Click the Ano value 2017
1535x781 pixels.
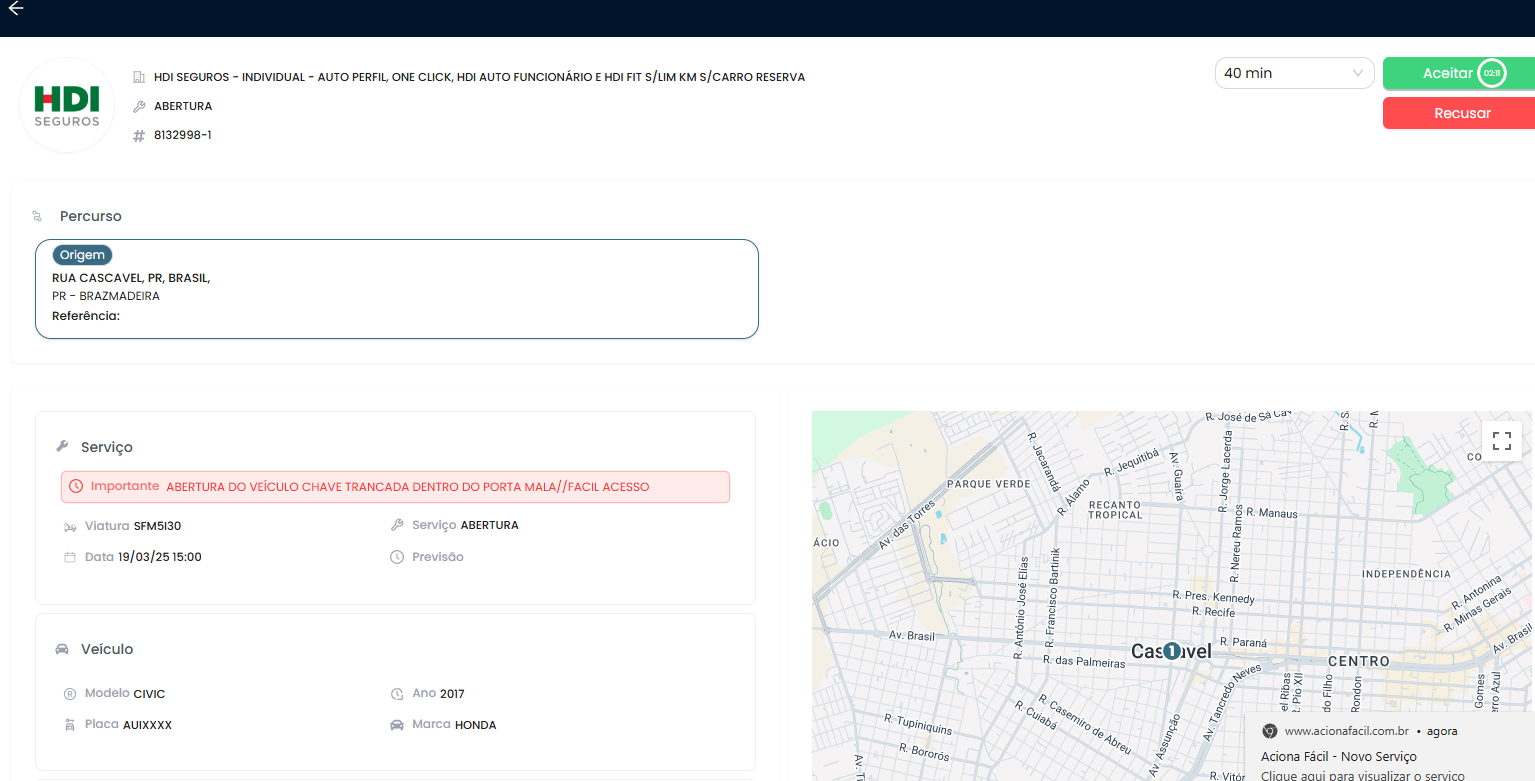coord(452,694)
